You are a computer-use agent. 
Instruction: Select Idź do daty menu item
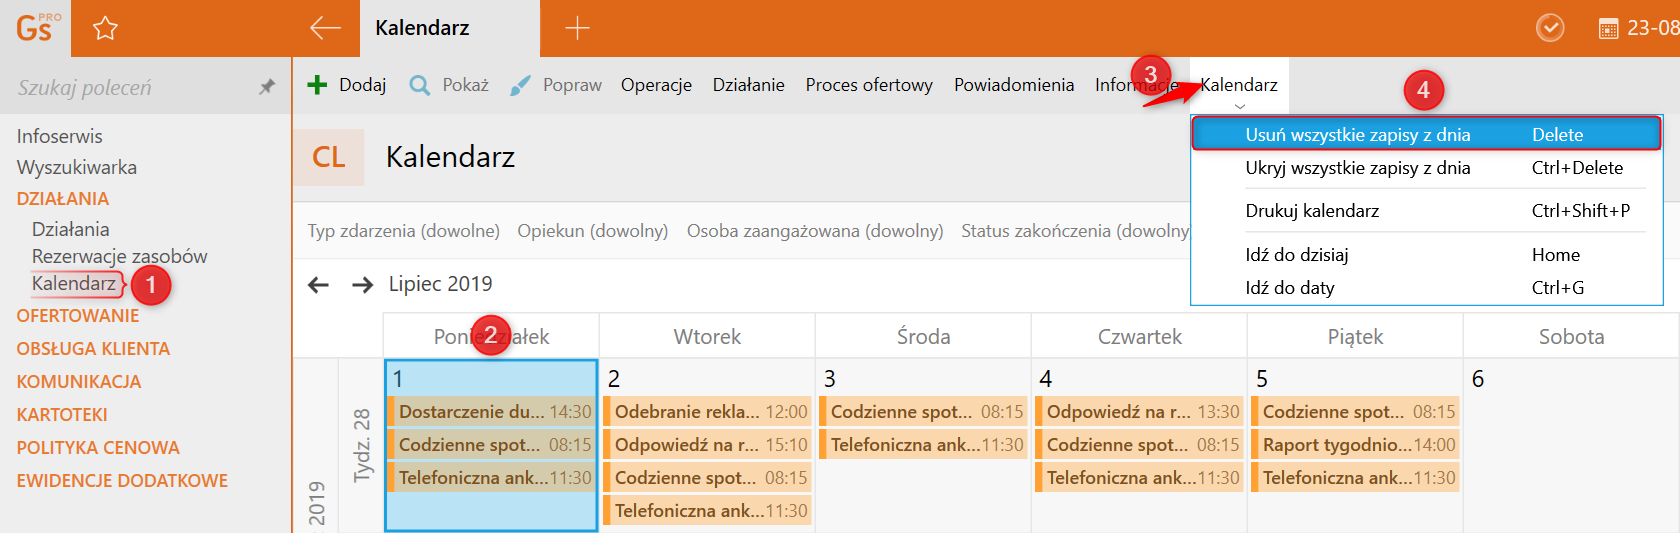[x=1290, y=288]
